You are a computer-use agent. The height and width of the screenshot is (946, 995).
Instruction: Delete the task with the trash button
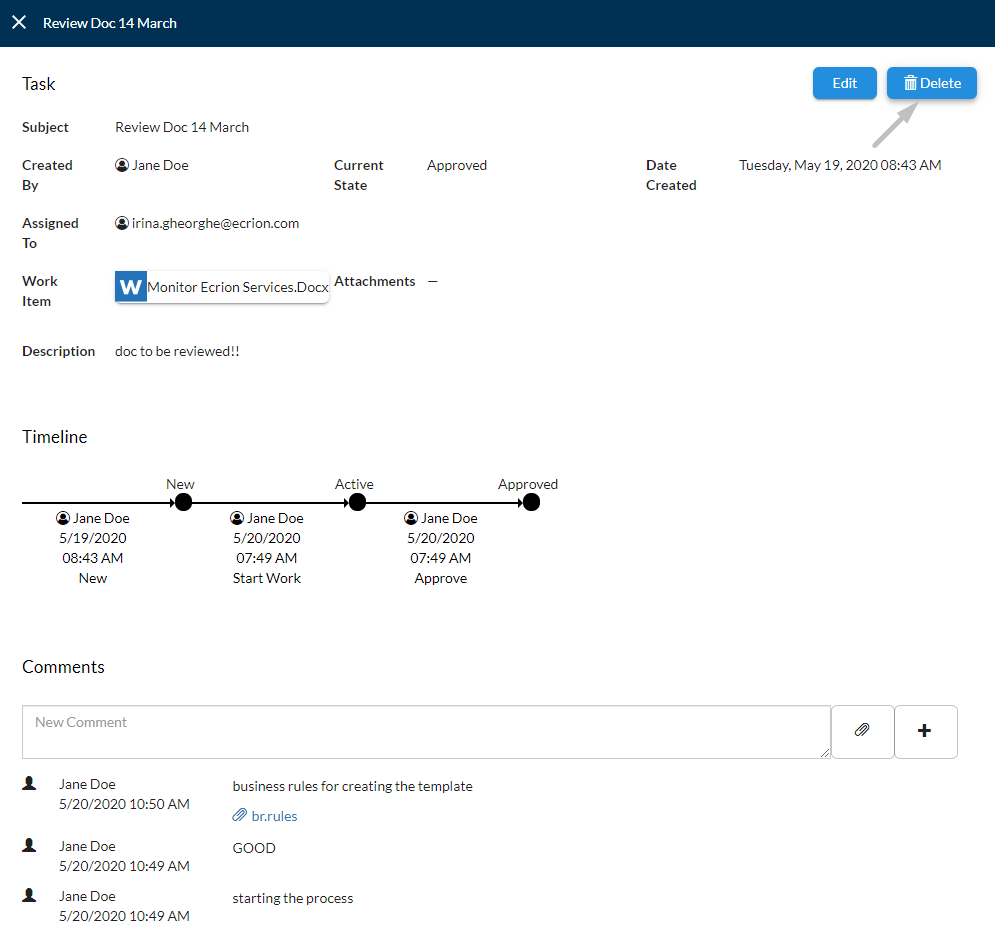(932, 83)
